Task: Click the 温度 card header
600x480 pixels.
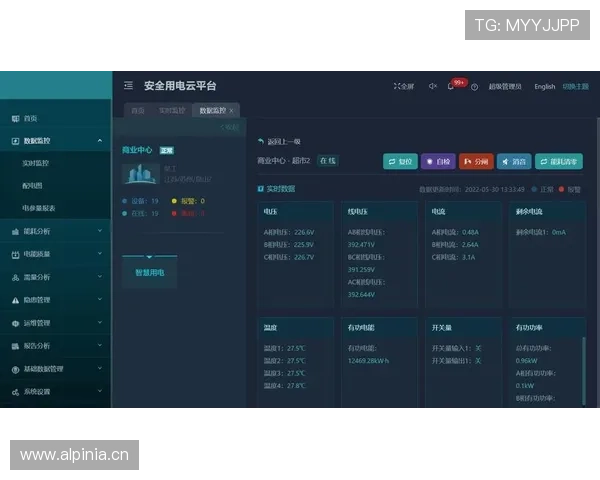Action: tap(296, 328)
